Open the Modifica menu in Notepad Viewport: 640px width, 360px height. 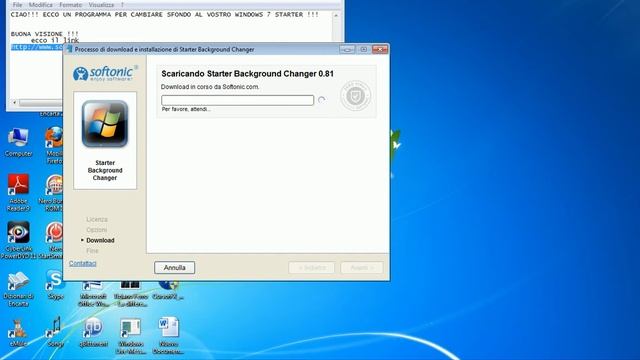[x=40, y=5]
